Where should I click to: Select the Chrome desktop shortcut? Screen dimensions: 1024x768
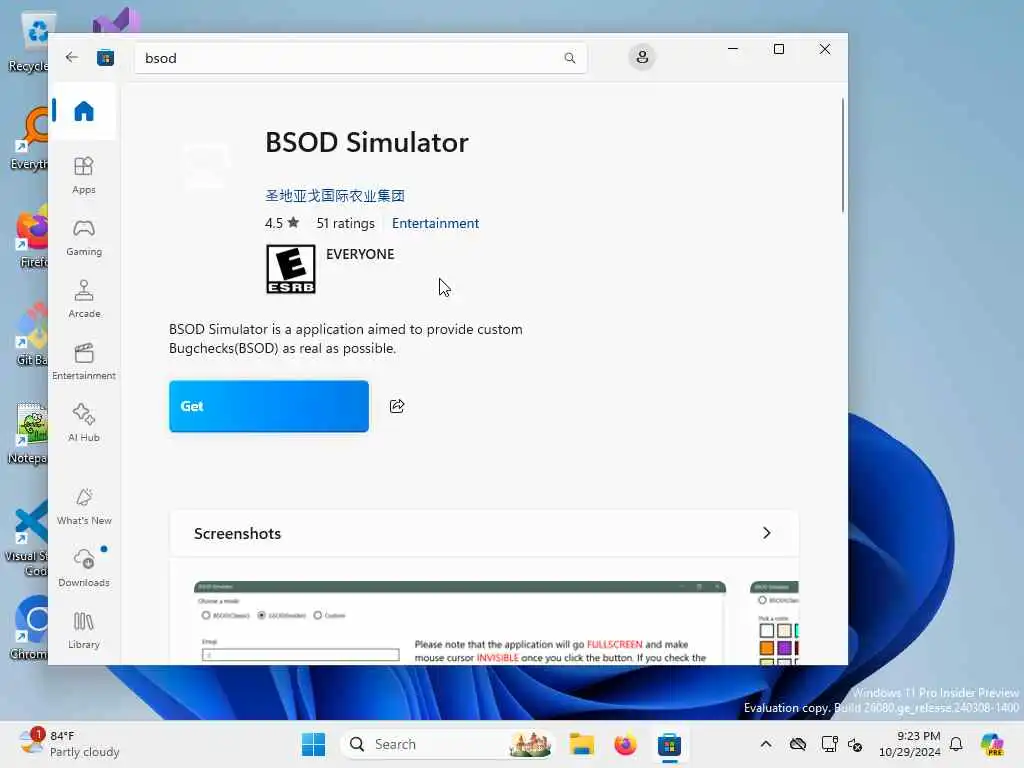coord(31,628)
